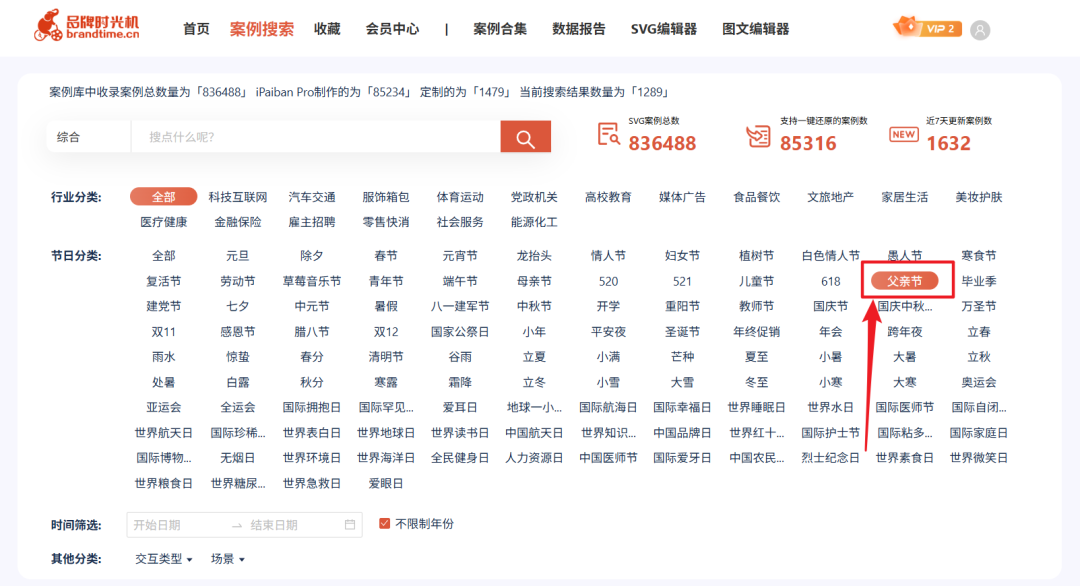The image size is (1080, 586).
Task: Click the 一键还原案例数 megaphone icon
Action: tap(756, 136)
